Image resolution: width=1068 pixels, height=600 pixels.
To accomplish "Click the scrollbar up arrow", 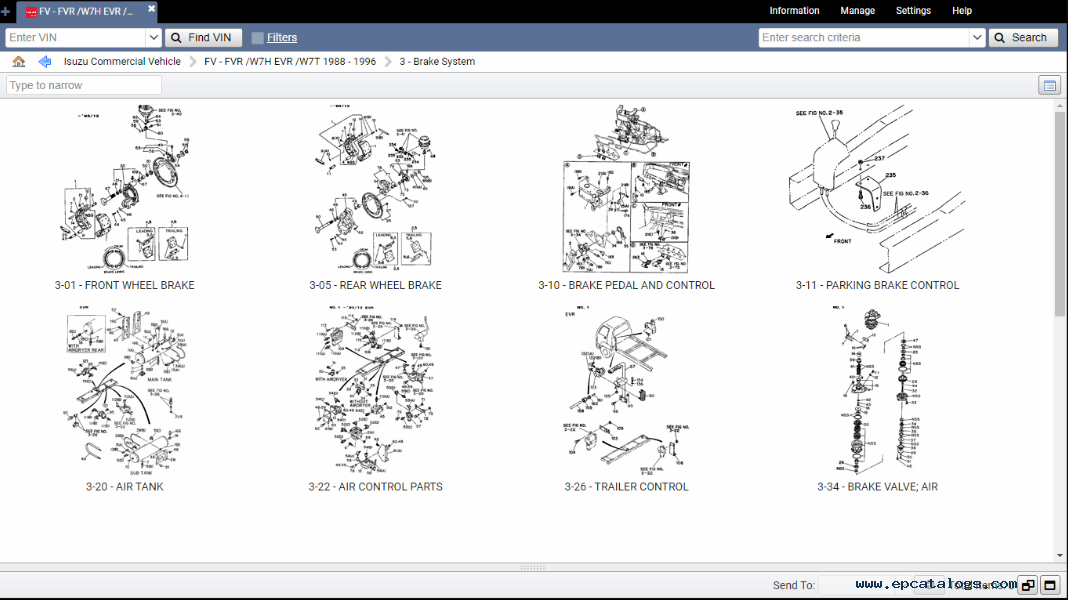I will pos(1059,106).
